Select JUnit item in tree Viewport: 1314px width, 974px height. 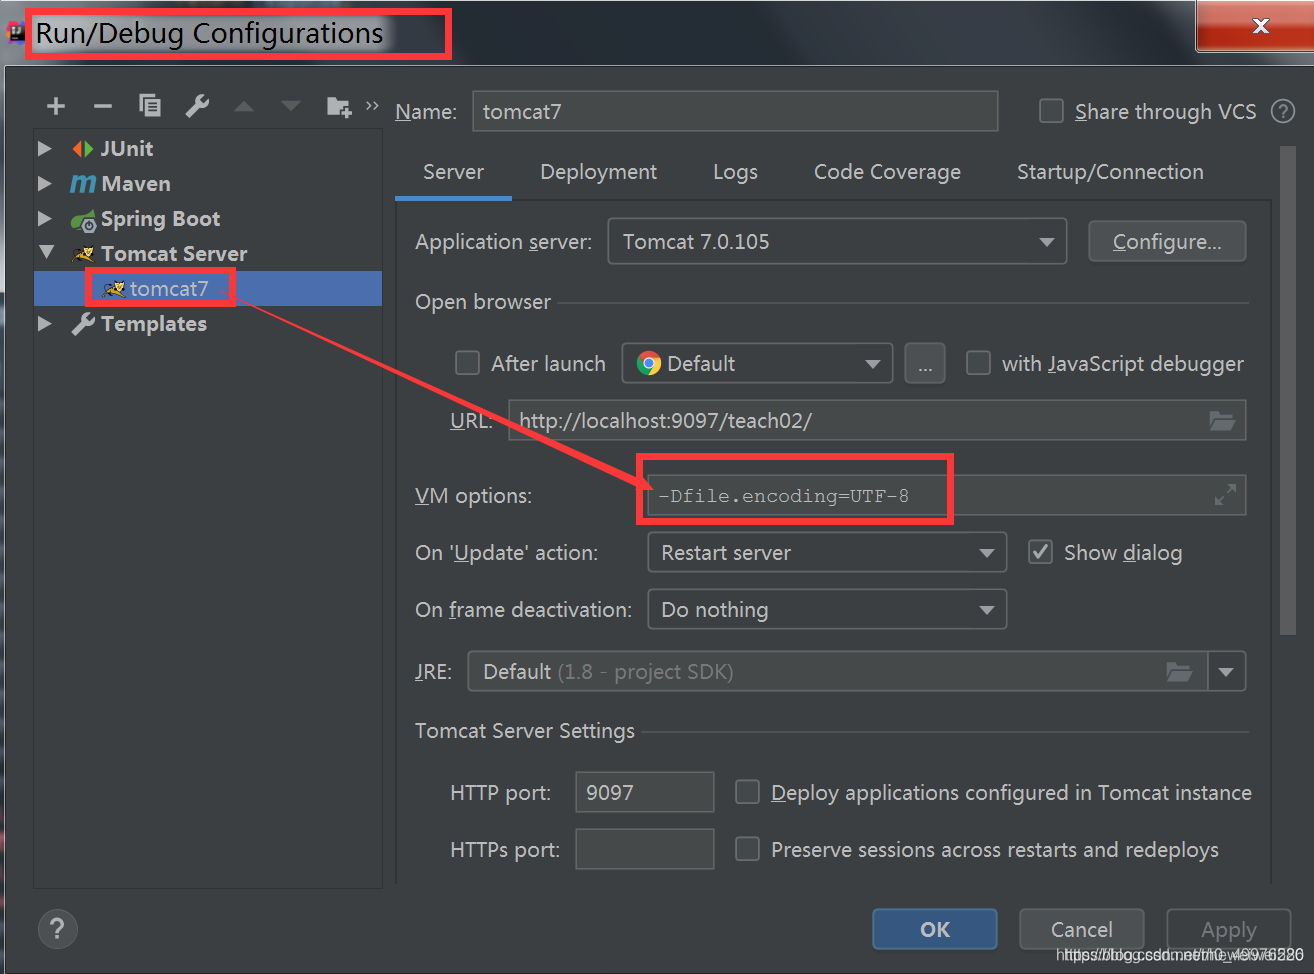click(127, 148)
